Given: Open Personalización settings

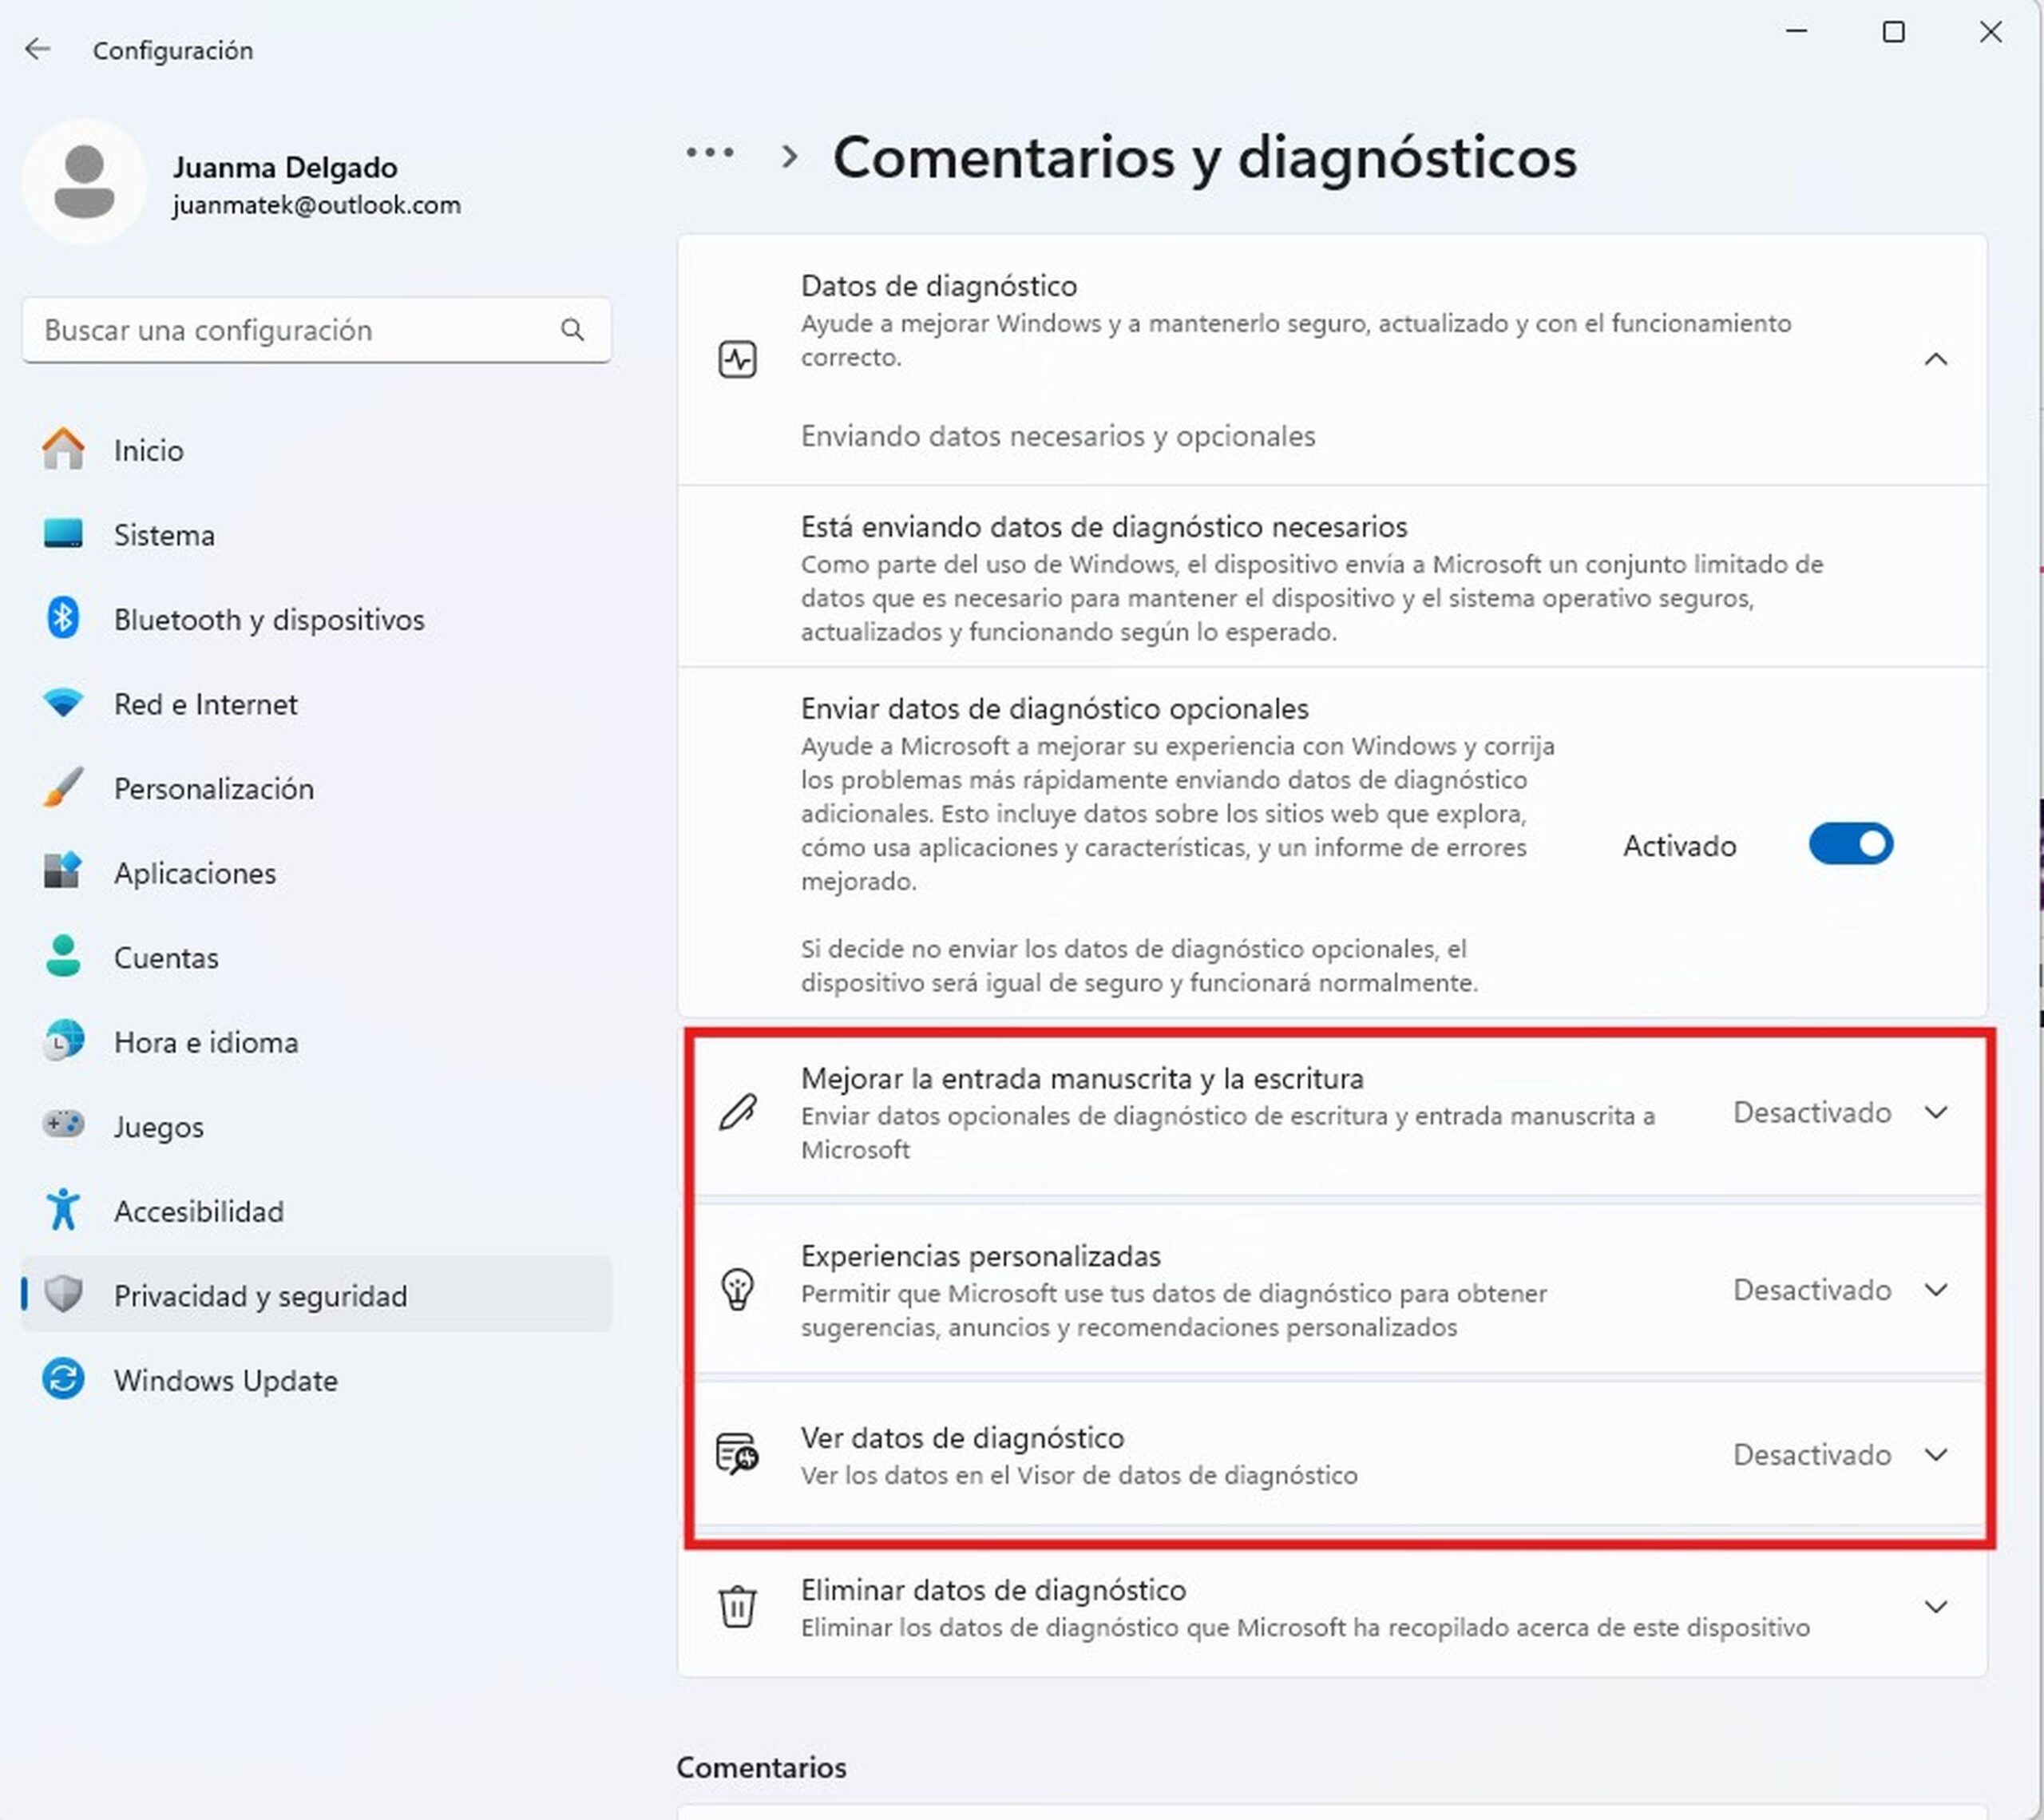Looking at the screenshot, I should point(317,788).
